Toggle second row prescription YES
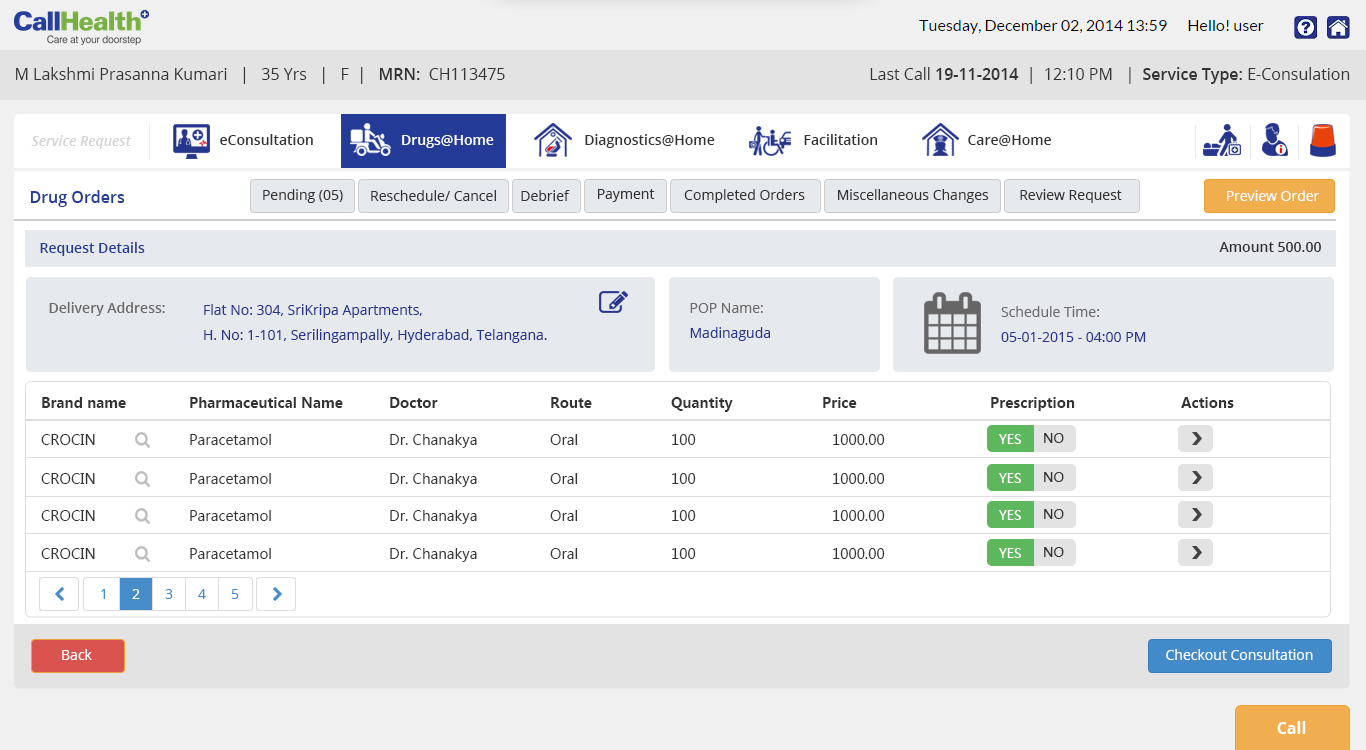The width and height of the screenshot is (1366, 750). click(x=1010, y=478)
